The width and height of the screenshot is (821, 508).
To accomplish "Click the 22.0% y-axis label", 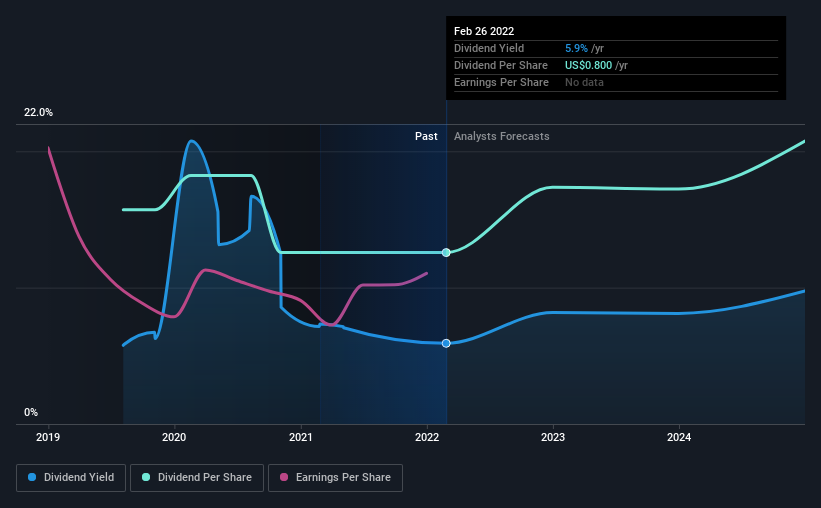I will coord(38,113).
